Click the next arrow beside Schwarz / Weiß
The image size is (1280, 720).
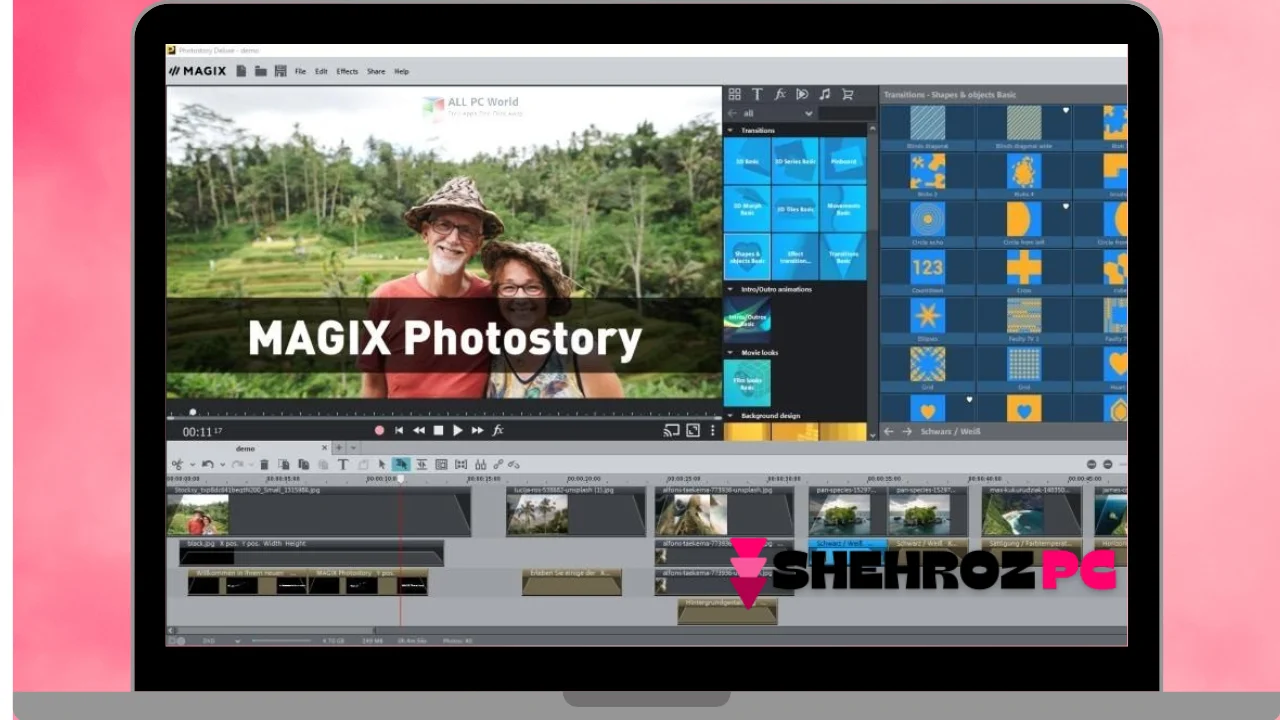tap(907, 431)
